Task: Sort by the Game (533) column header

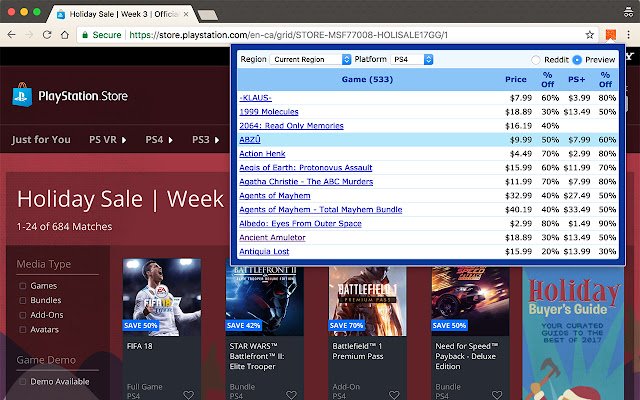Action: pos(367,79)
